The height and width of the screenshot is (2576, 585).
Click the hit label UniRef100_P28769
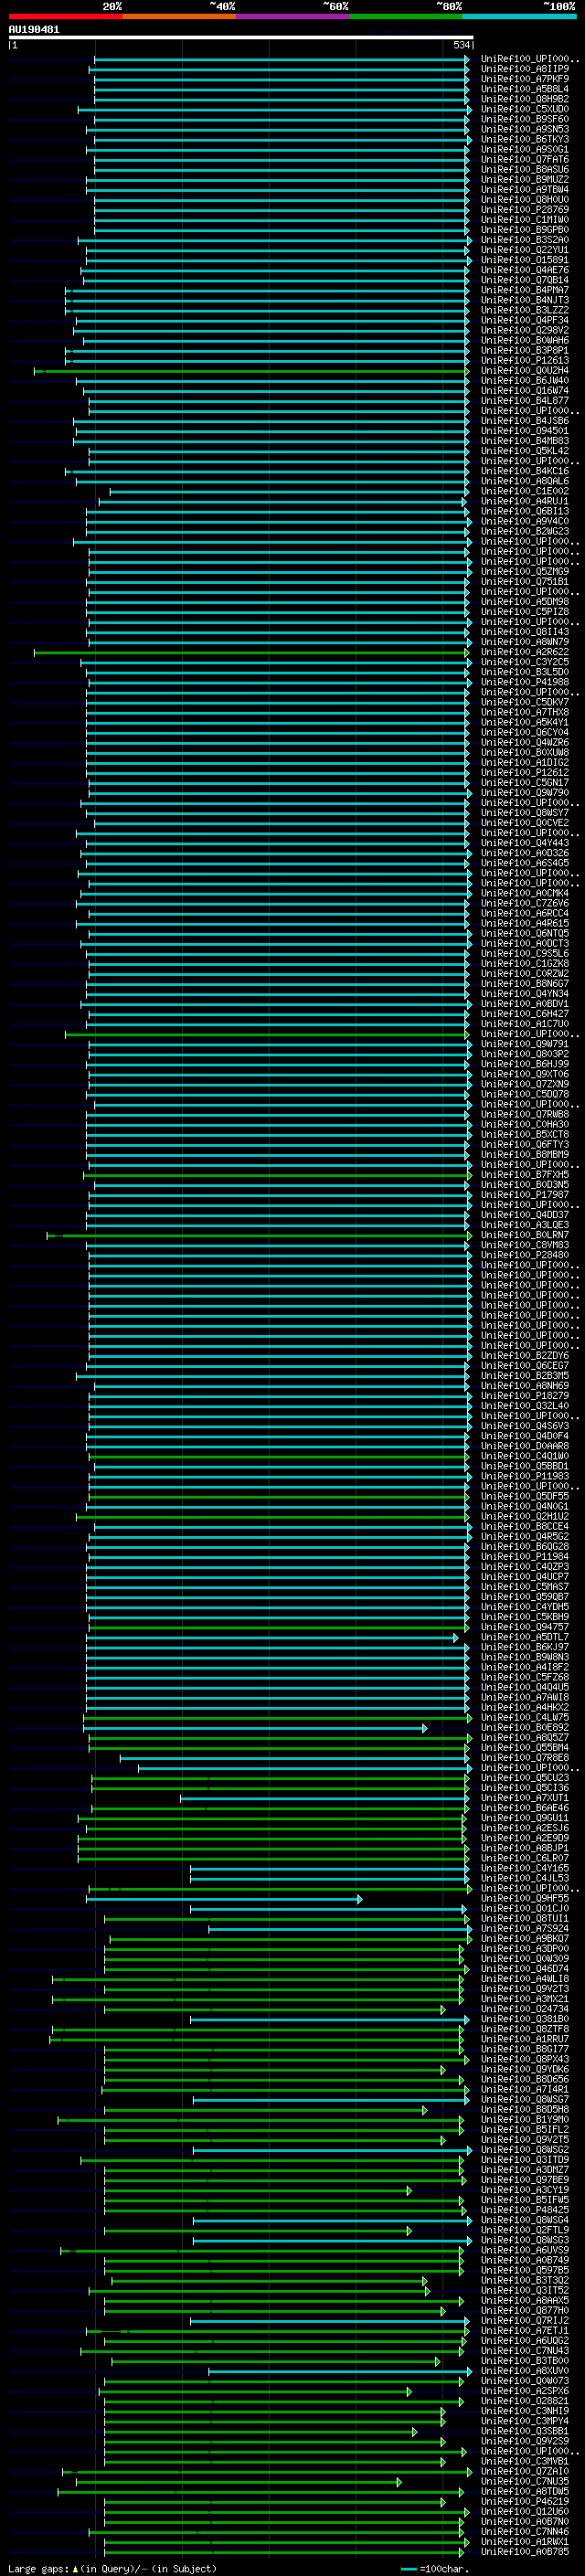pyautogui.click(x=525, y=210)
